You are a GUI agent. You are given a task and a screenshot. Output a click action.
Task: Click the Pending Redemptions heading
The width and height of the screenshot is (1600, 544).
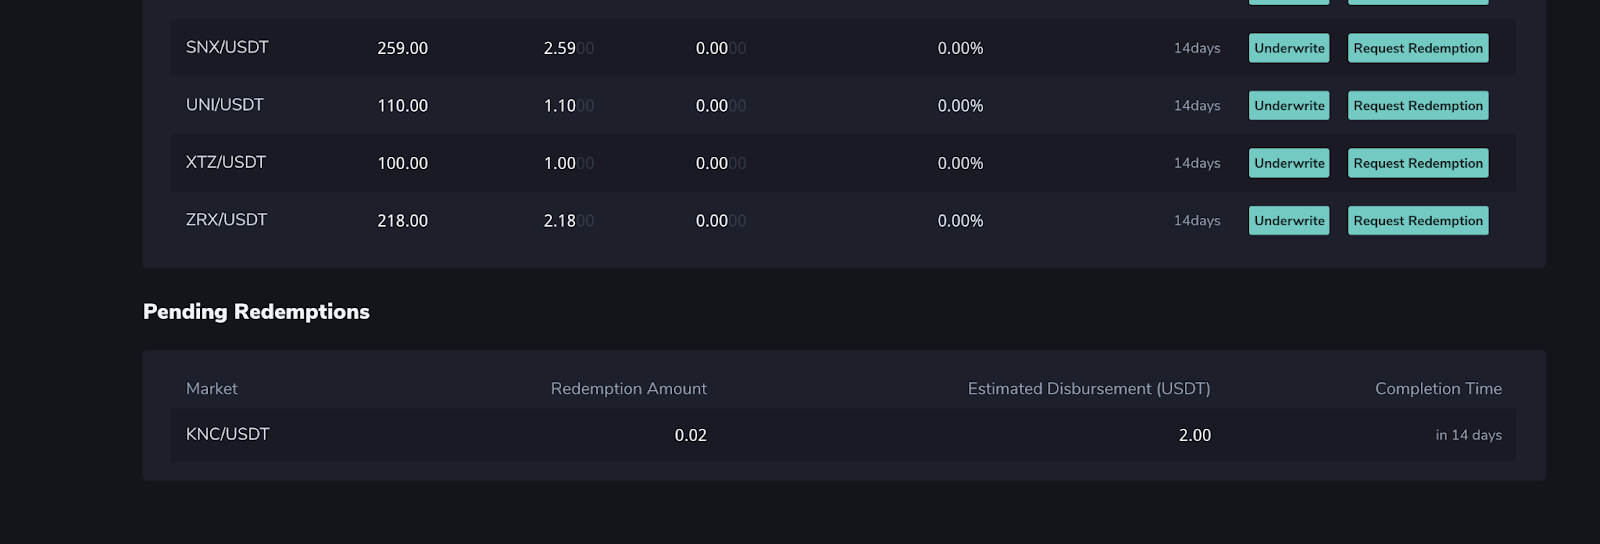click(256, 312)
